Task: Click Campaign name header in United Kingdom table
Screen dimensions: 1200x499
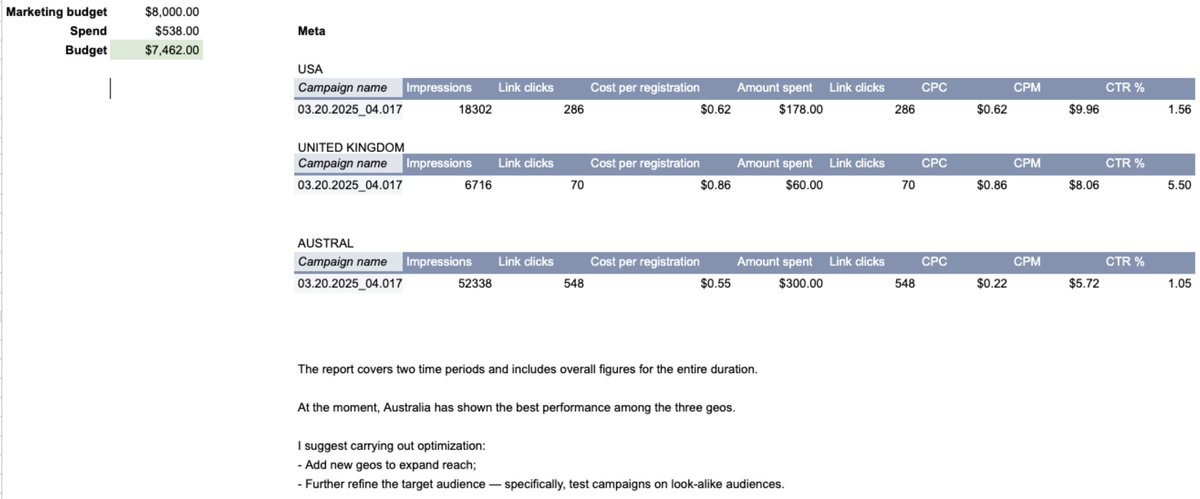Action: (x=349, y=163)
